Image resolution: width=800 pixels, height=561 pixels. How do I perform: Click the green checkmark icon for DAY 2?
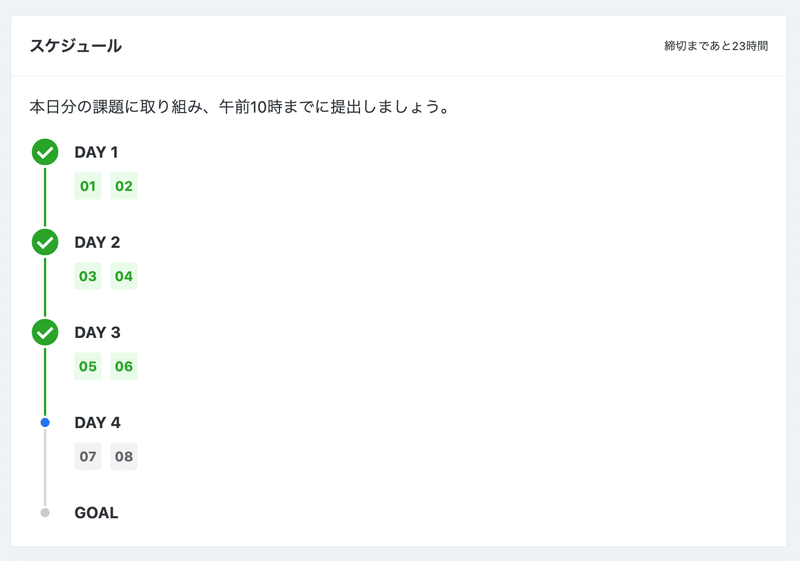coord(45,242)
